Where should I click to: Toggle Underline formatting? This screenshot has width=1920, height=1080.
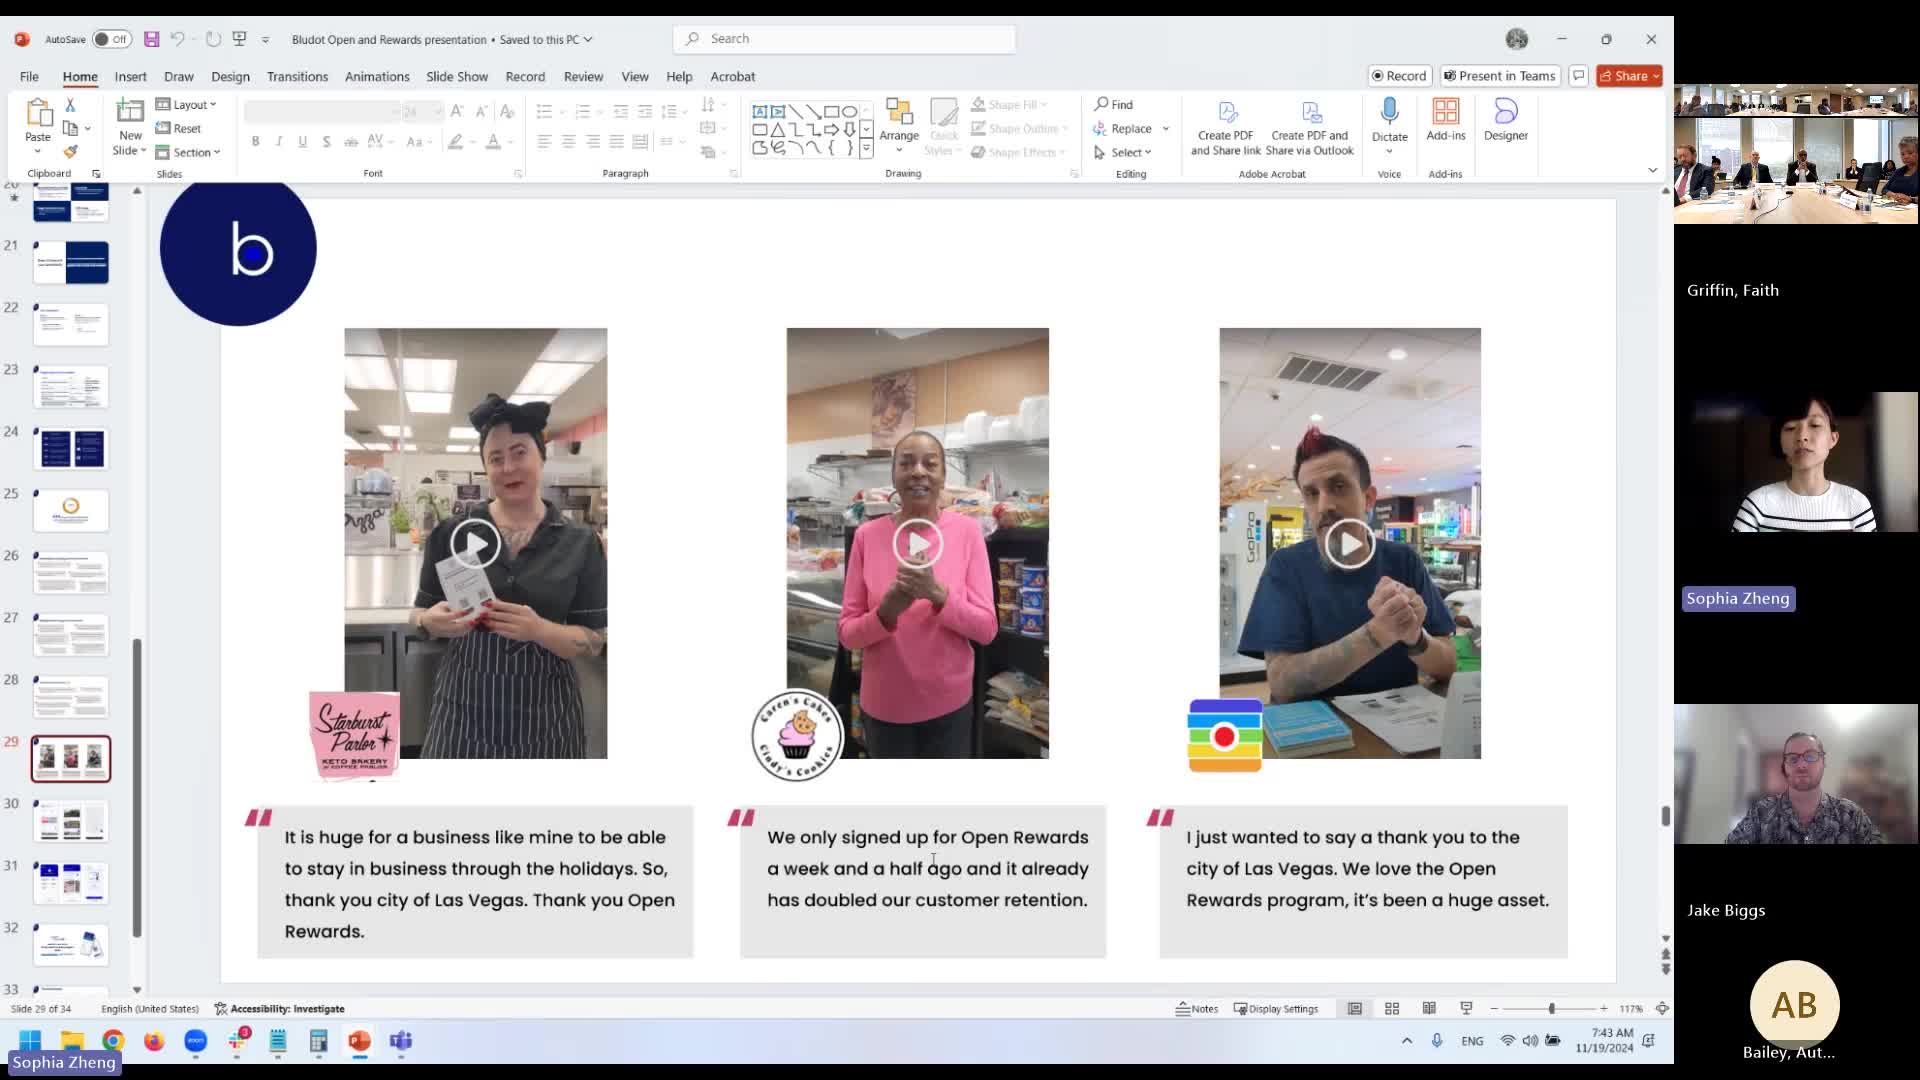[302, 142]
